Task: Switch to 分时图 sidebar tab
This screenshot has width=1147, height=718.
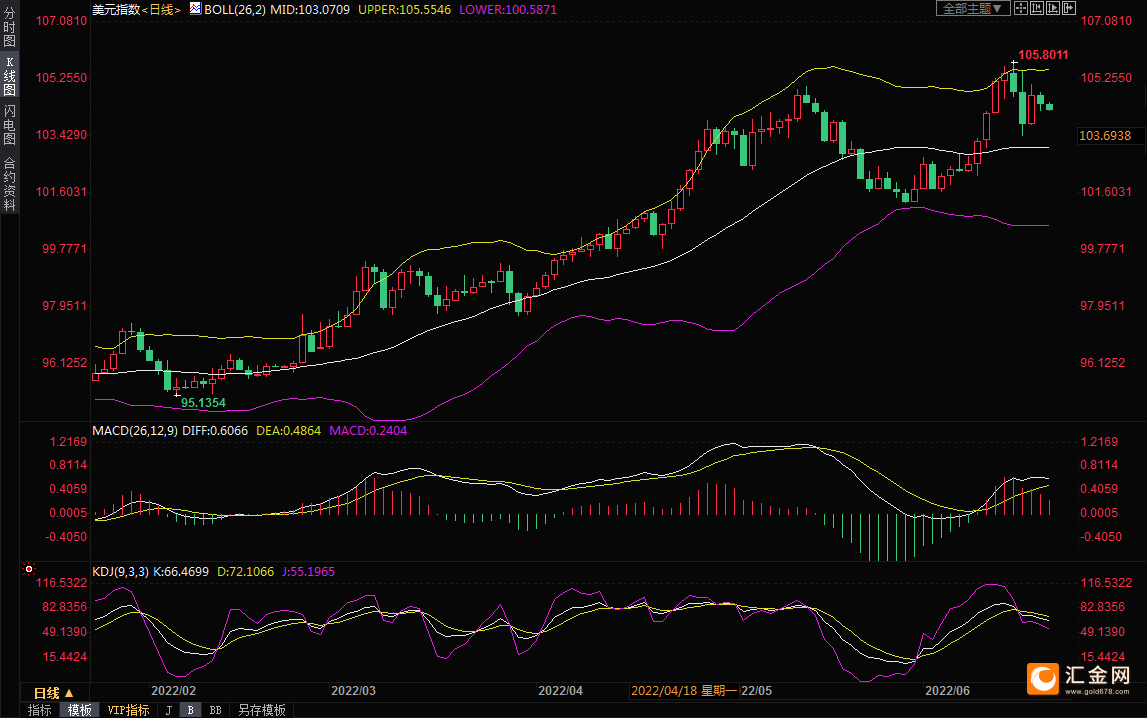Action: (10, 27)
